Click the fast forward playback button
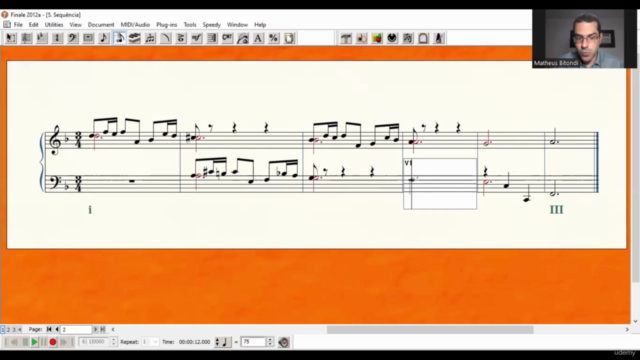This screenshot has height=360, width=640. click(x=63, y=342)
